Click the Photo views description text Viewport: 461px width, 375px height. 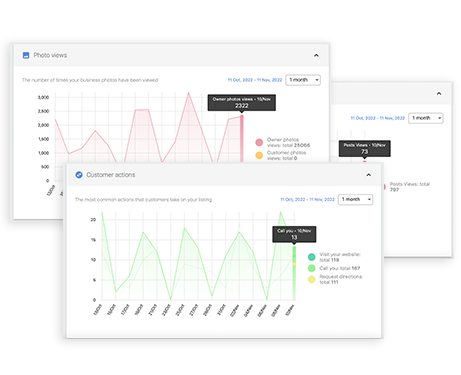(x=90, y=80)
